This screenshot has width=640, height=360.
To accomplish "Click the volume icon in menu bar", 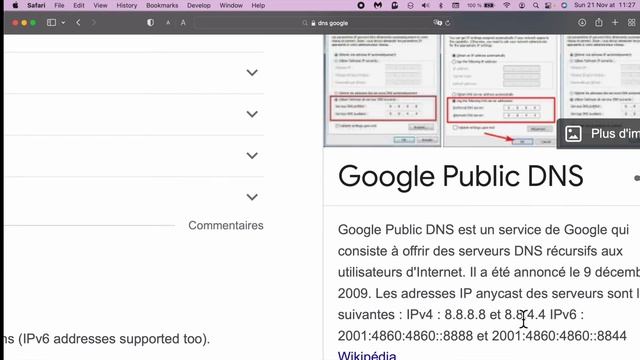I will tap(425, 5).
